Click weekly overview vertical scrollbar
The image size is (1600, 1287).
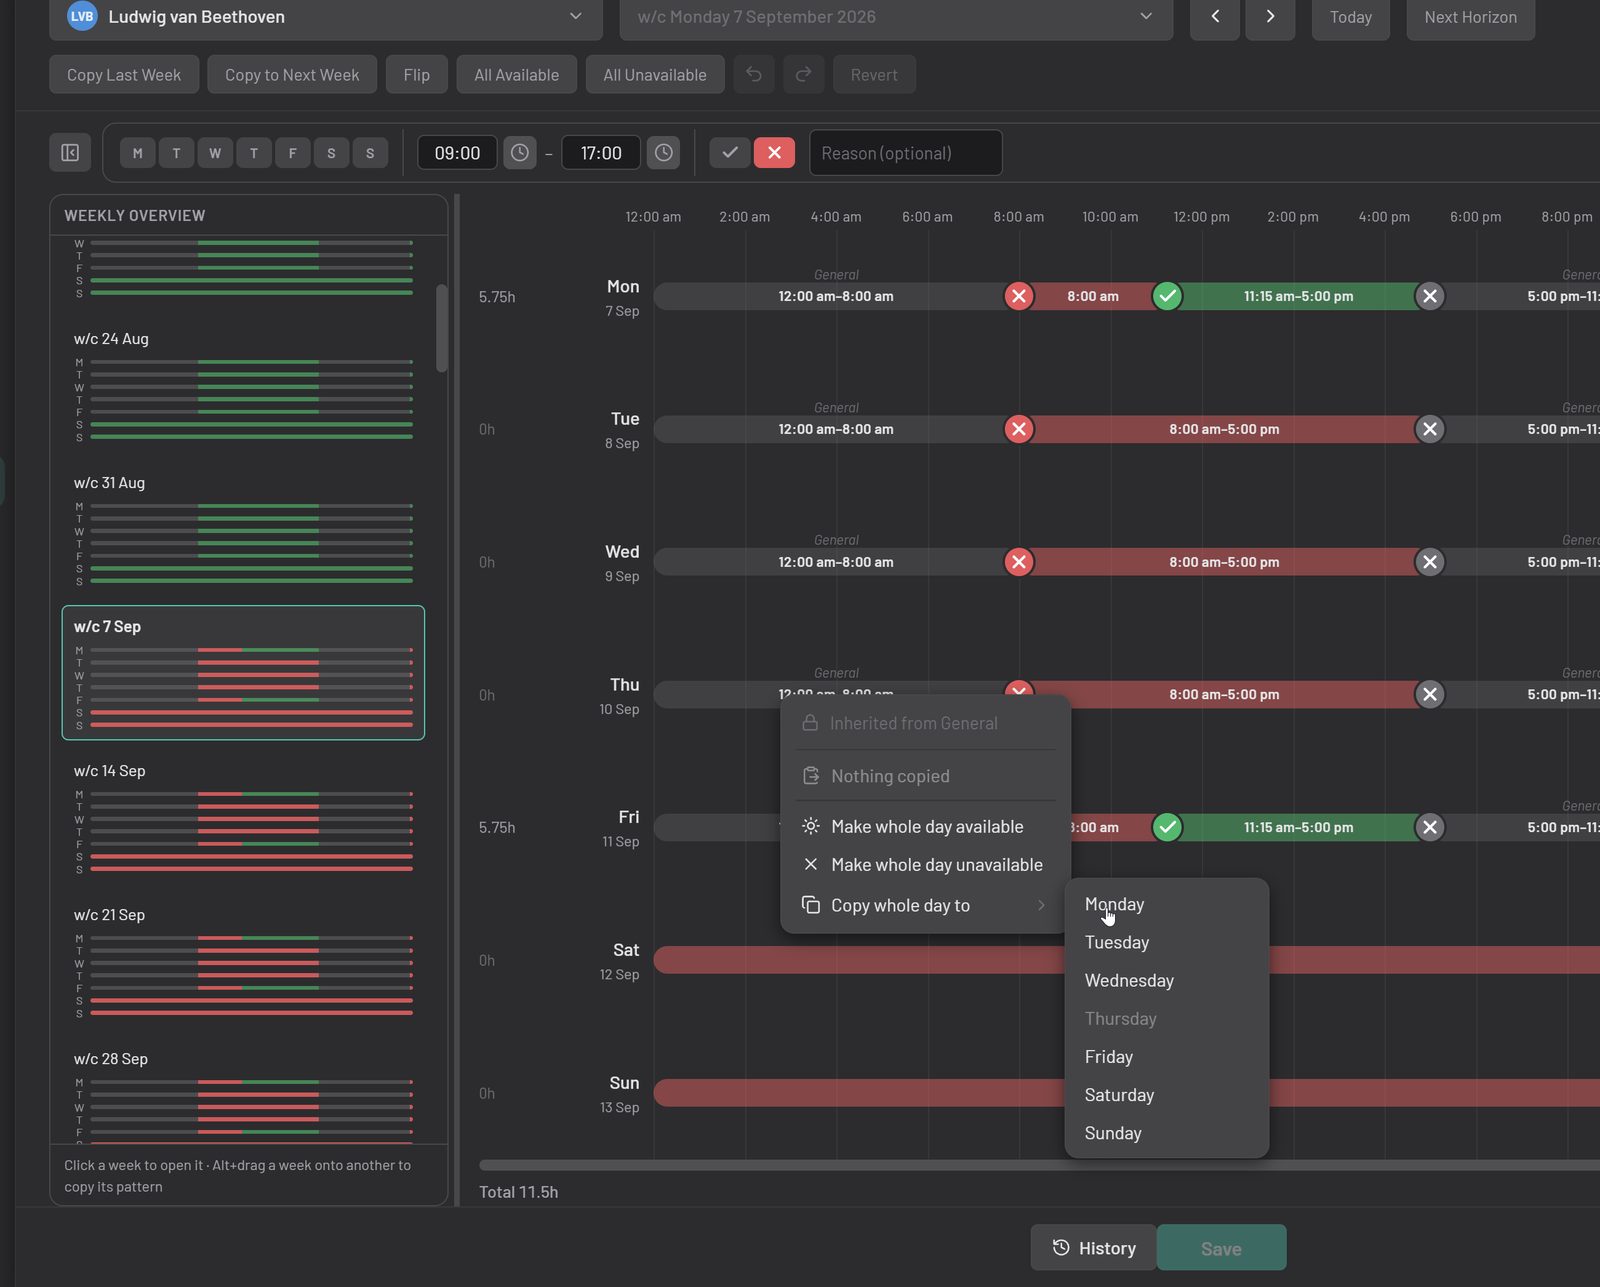tap(441, 328)
